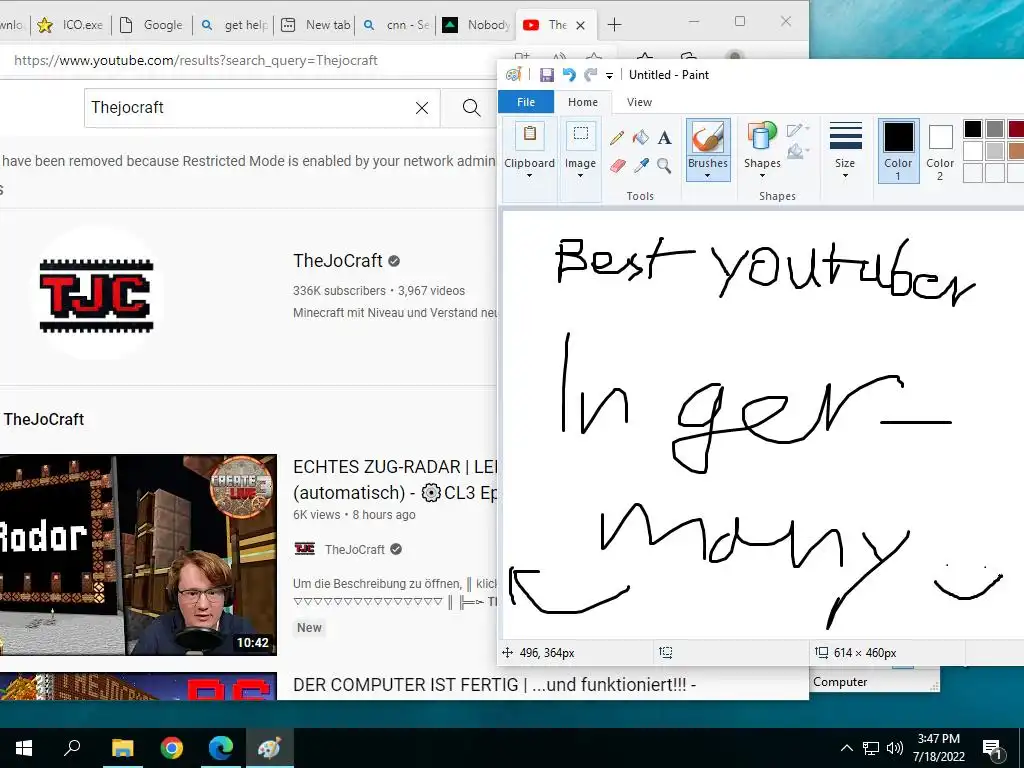Viewport: 1024px width, 768px height.
Task: Switch to the View ribbon tab
Action: (639, 102)
